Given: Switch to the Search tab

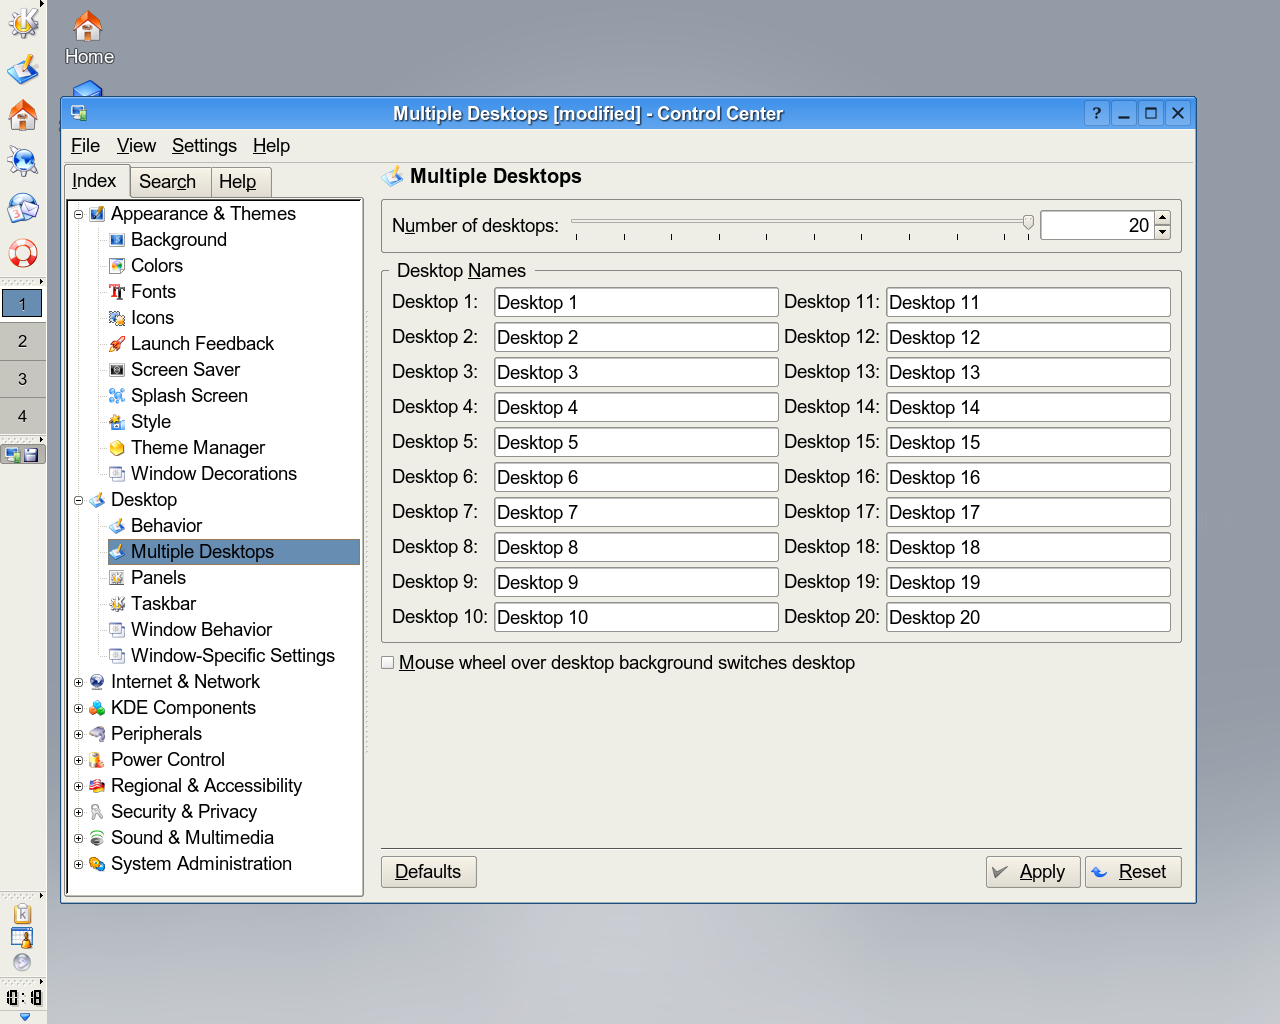Looking at the screenshot, I should pos(168,182).
